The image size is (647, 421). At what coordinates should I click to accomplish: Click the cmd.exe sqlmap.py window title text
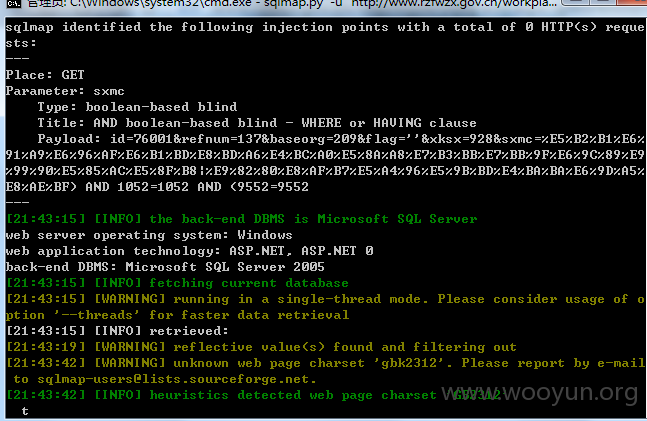point(292,4)
